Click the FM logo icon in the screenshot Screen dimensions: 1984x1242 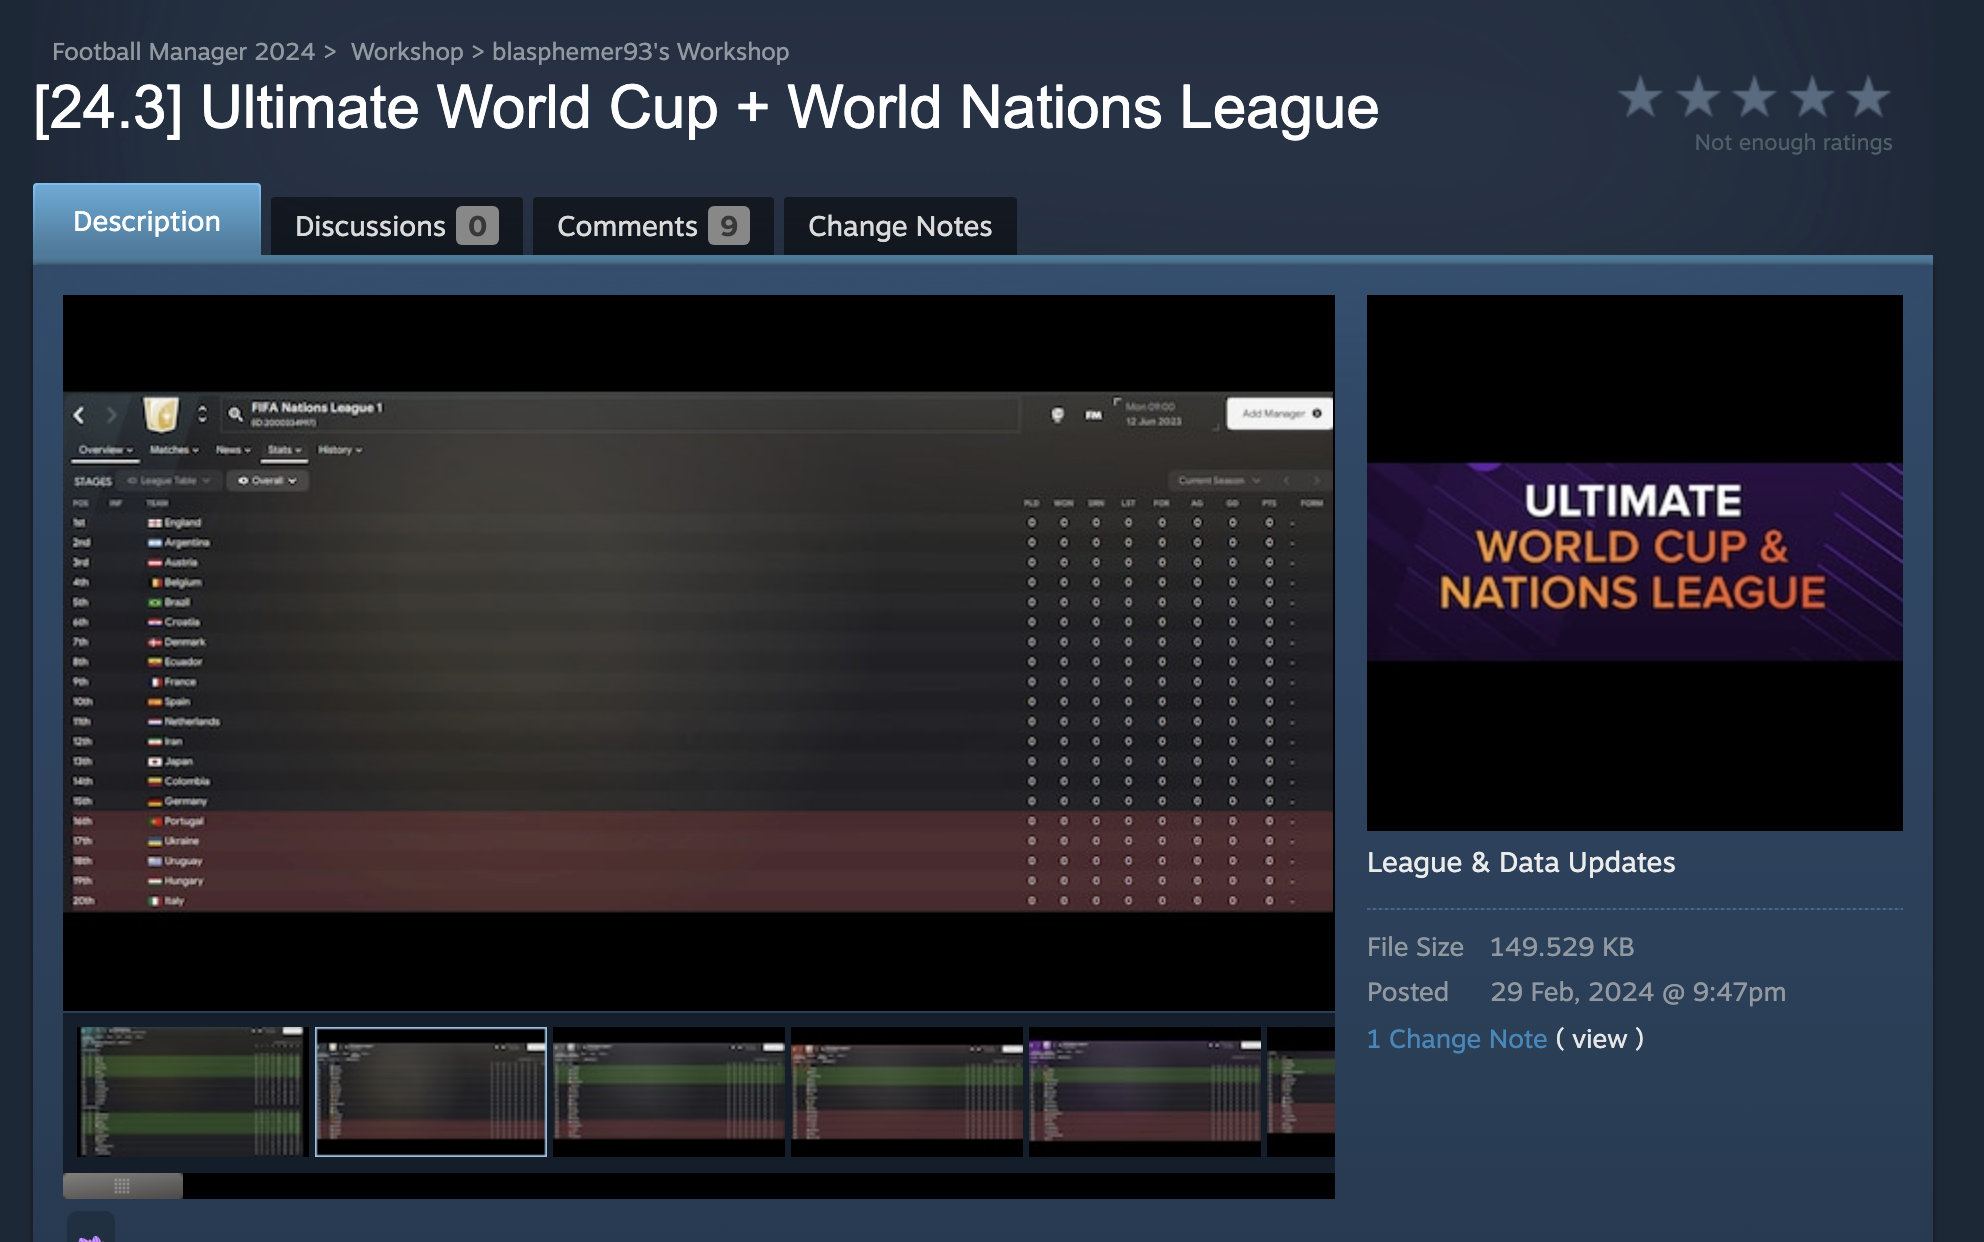coord(1094,414)
